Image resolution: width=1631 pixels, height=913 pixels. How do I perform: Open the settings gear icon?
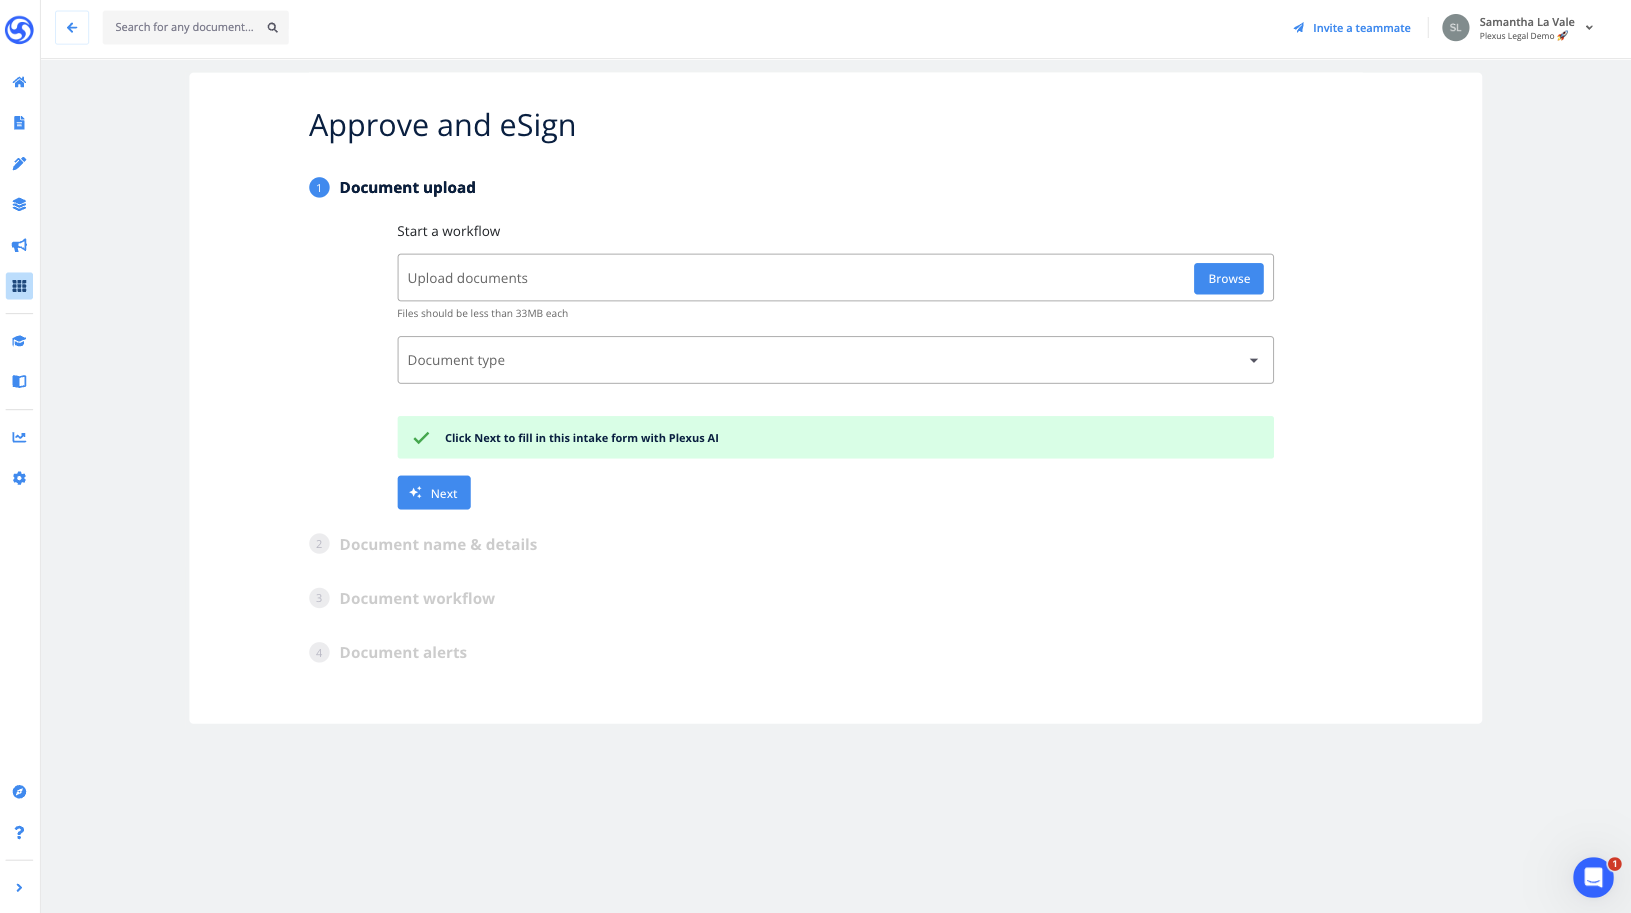point(19,478)
